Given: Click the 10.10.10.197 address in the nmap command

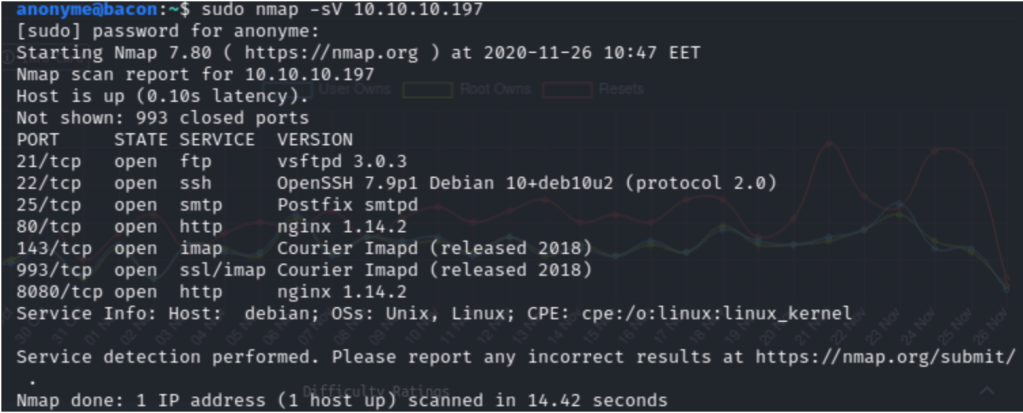Looking at the screenshot, I should (400, 10).
